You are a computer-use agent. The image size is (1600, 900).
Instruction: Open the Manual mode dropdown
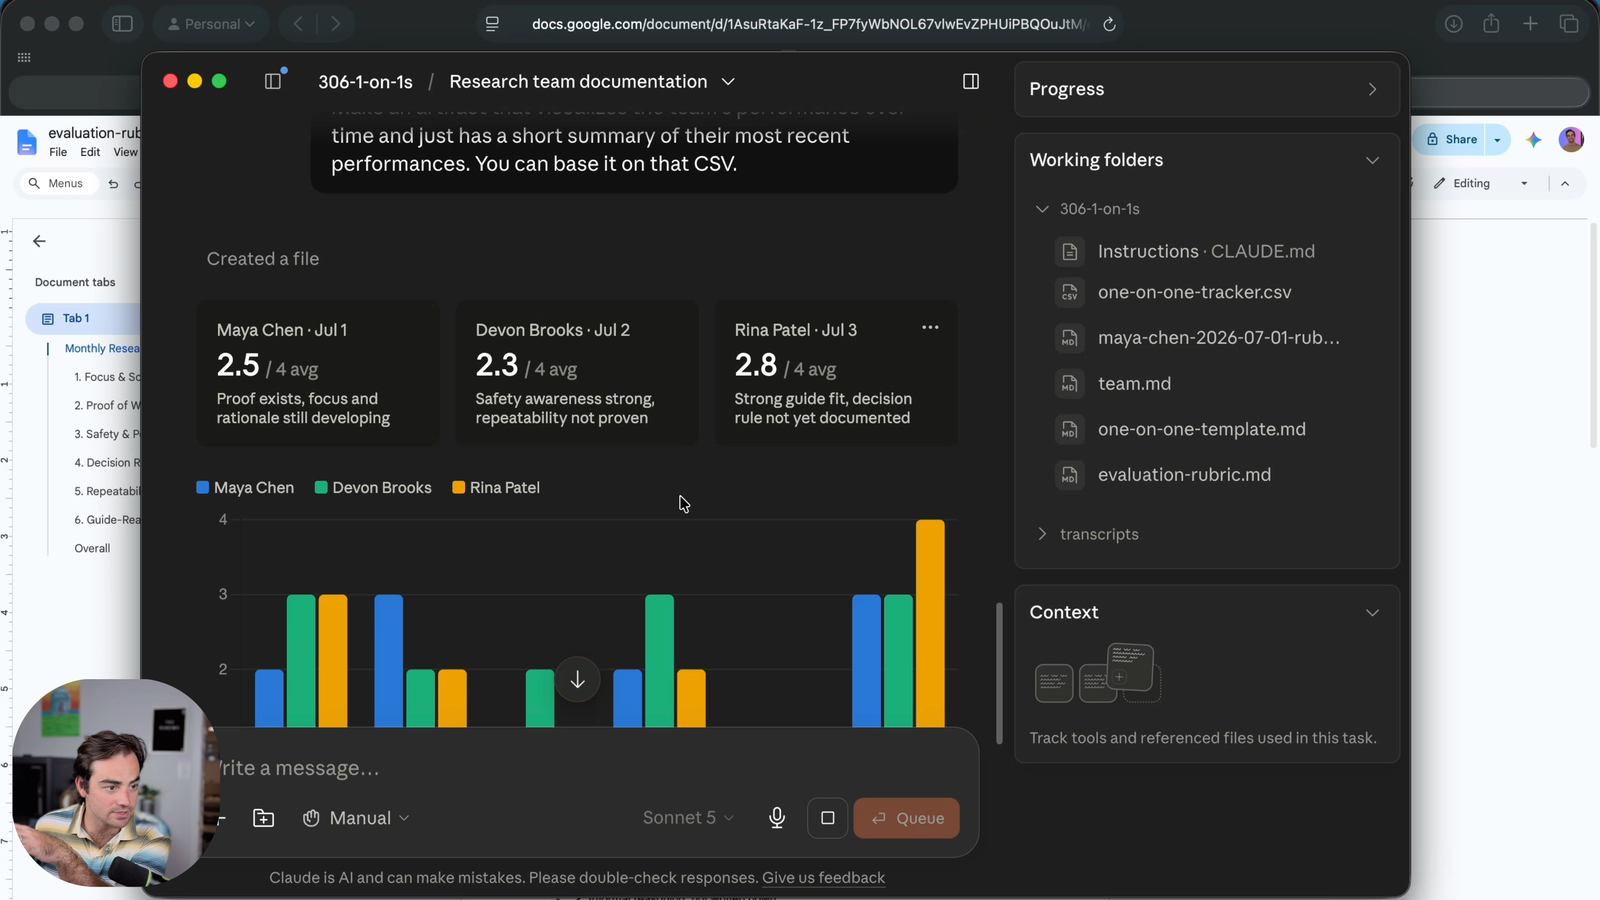pyautogui.click(x=356, y=818)
